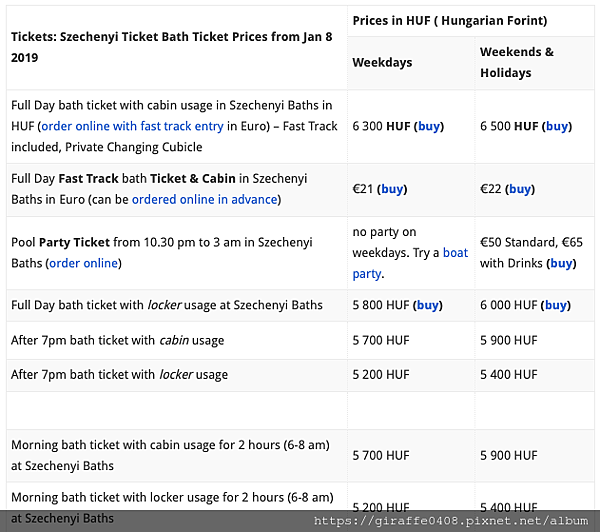The image size is (600, 532).
Task: Follow the 'boat party' link
Action: [x=410, y=263]
